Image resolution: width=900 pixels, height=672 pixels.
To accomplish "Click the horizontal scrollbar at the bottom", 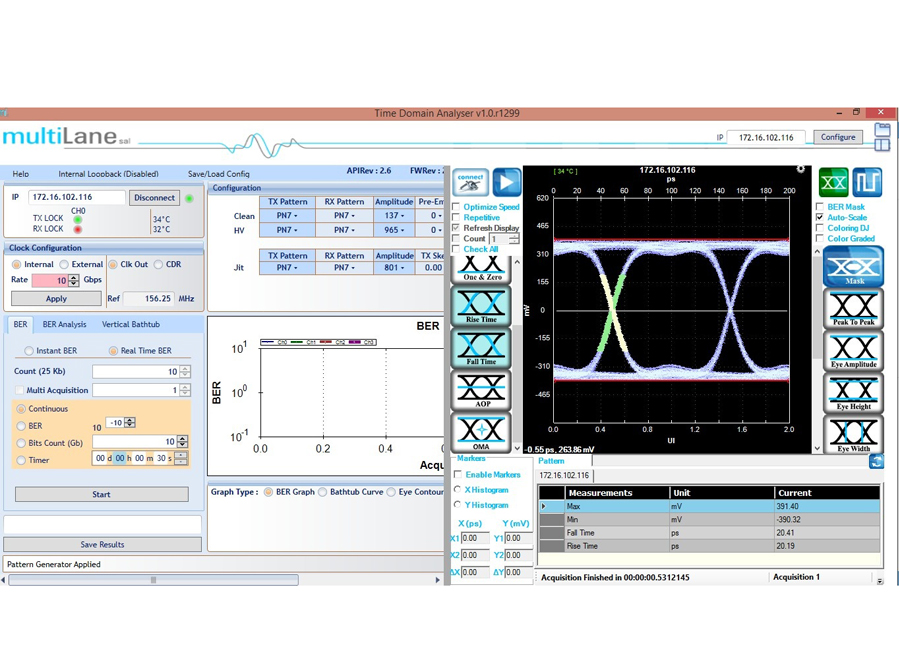I will pyautogui.click(x=153, y=580).
